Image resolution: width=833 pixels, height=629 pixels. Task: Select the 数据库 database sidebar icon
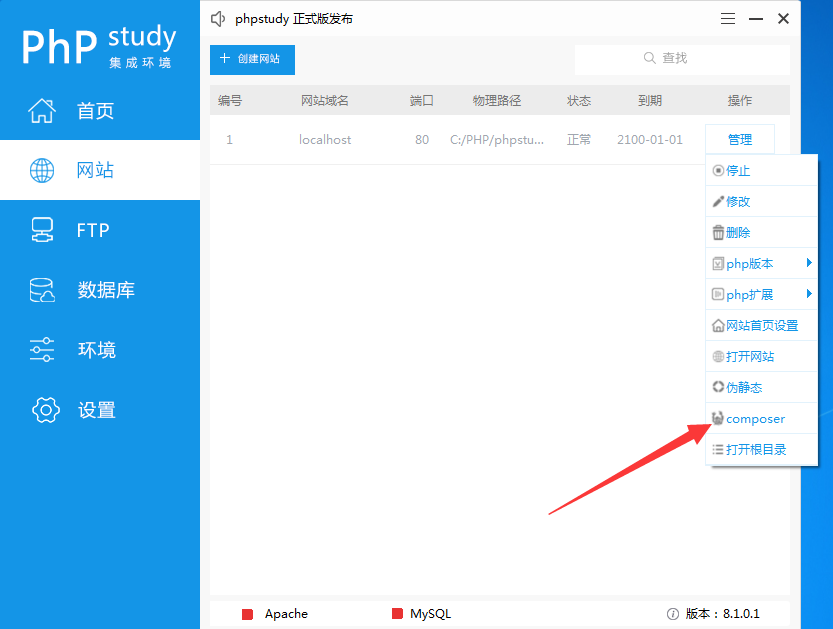pos(42,290)
